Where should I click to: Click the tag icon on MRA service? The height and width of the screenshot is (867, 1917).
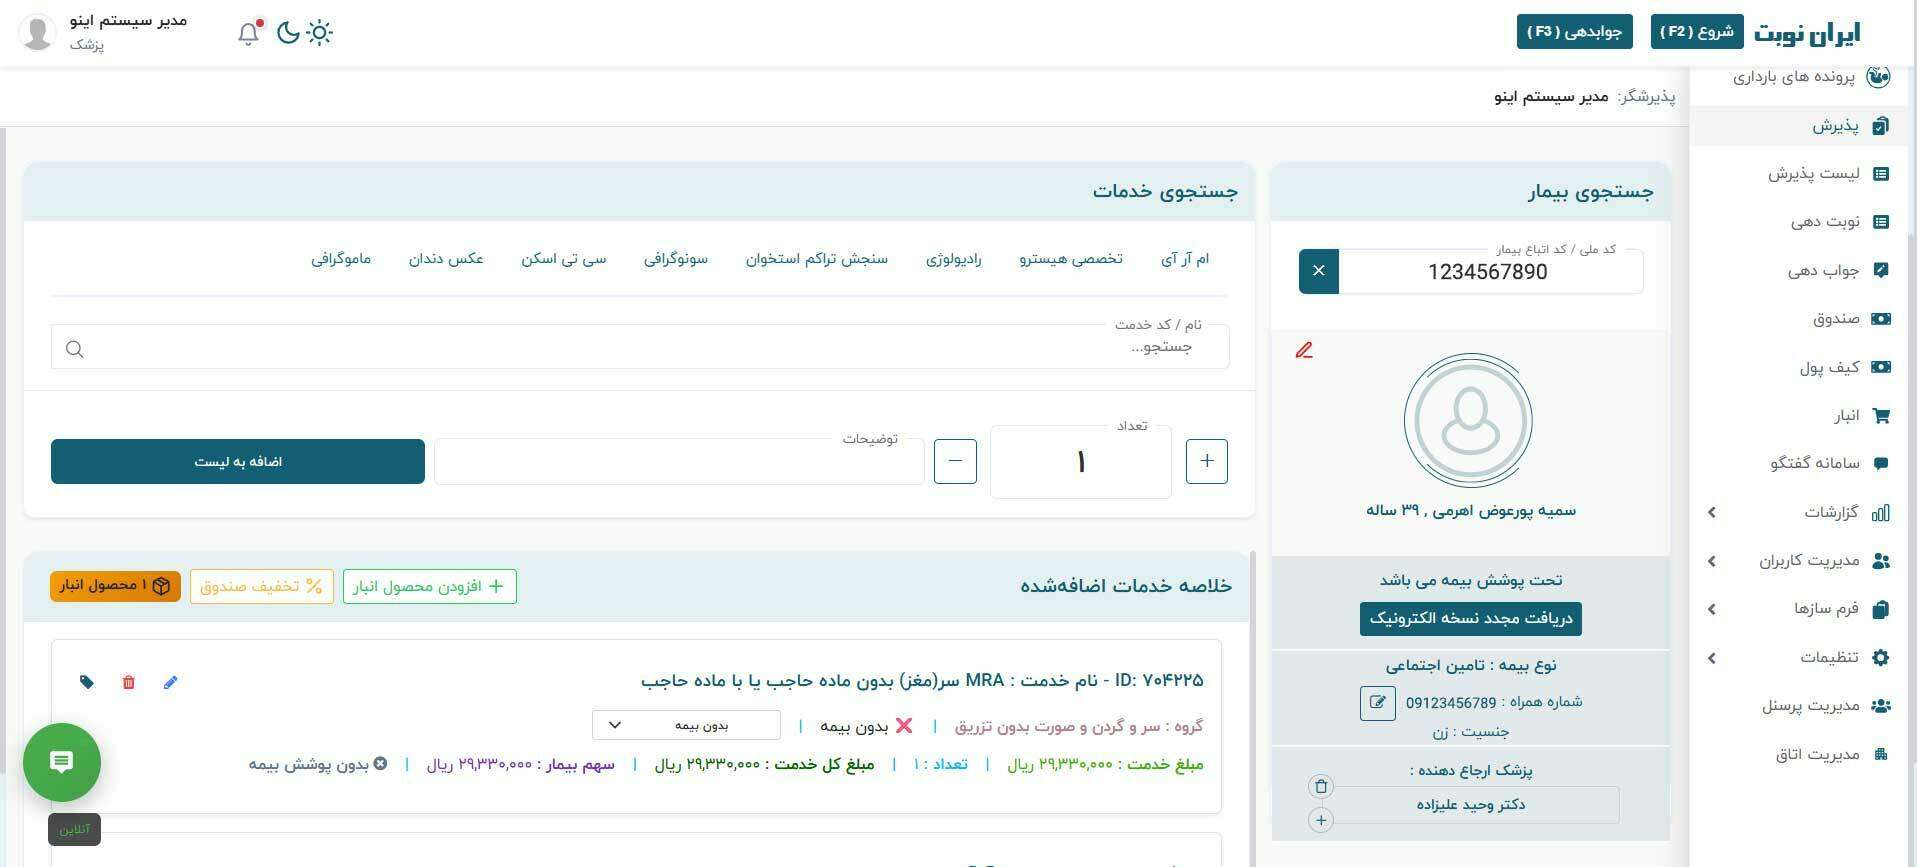tap(87, 683)
